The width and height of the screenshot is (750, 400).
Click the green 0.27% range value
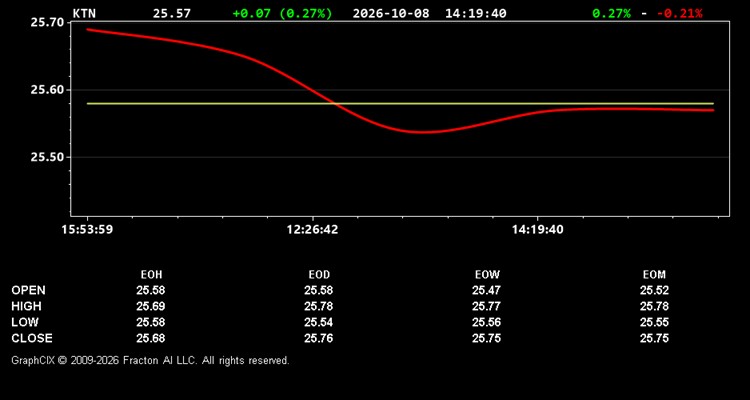click(611, 13)
